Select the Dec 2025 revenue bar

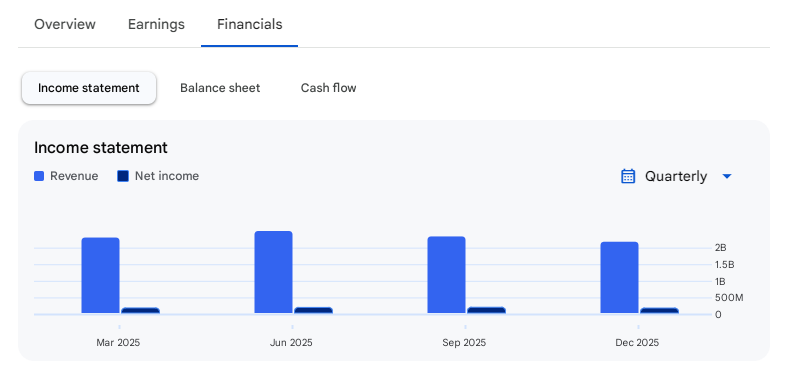pos(620,278)
